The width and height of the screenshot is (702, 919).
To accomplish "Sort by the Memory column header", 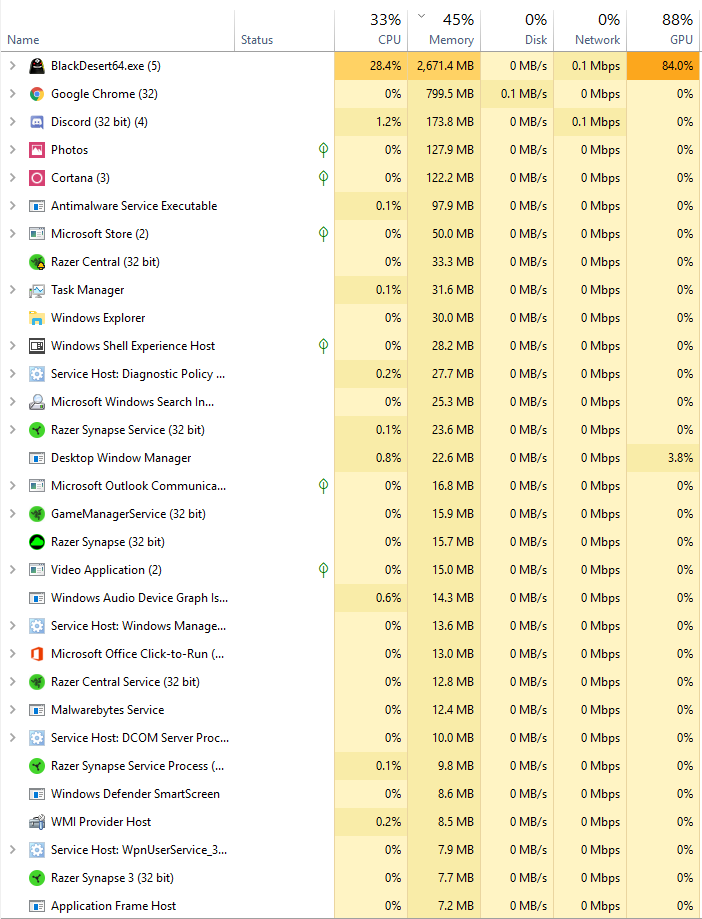I will point(444,30).
